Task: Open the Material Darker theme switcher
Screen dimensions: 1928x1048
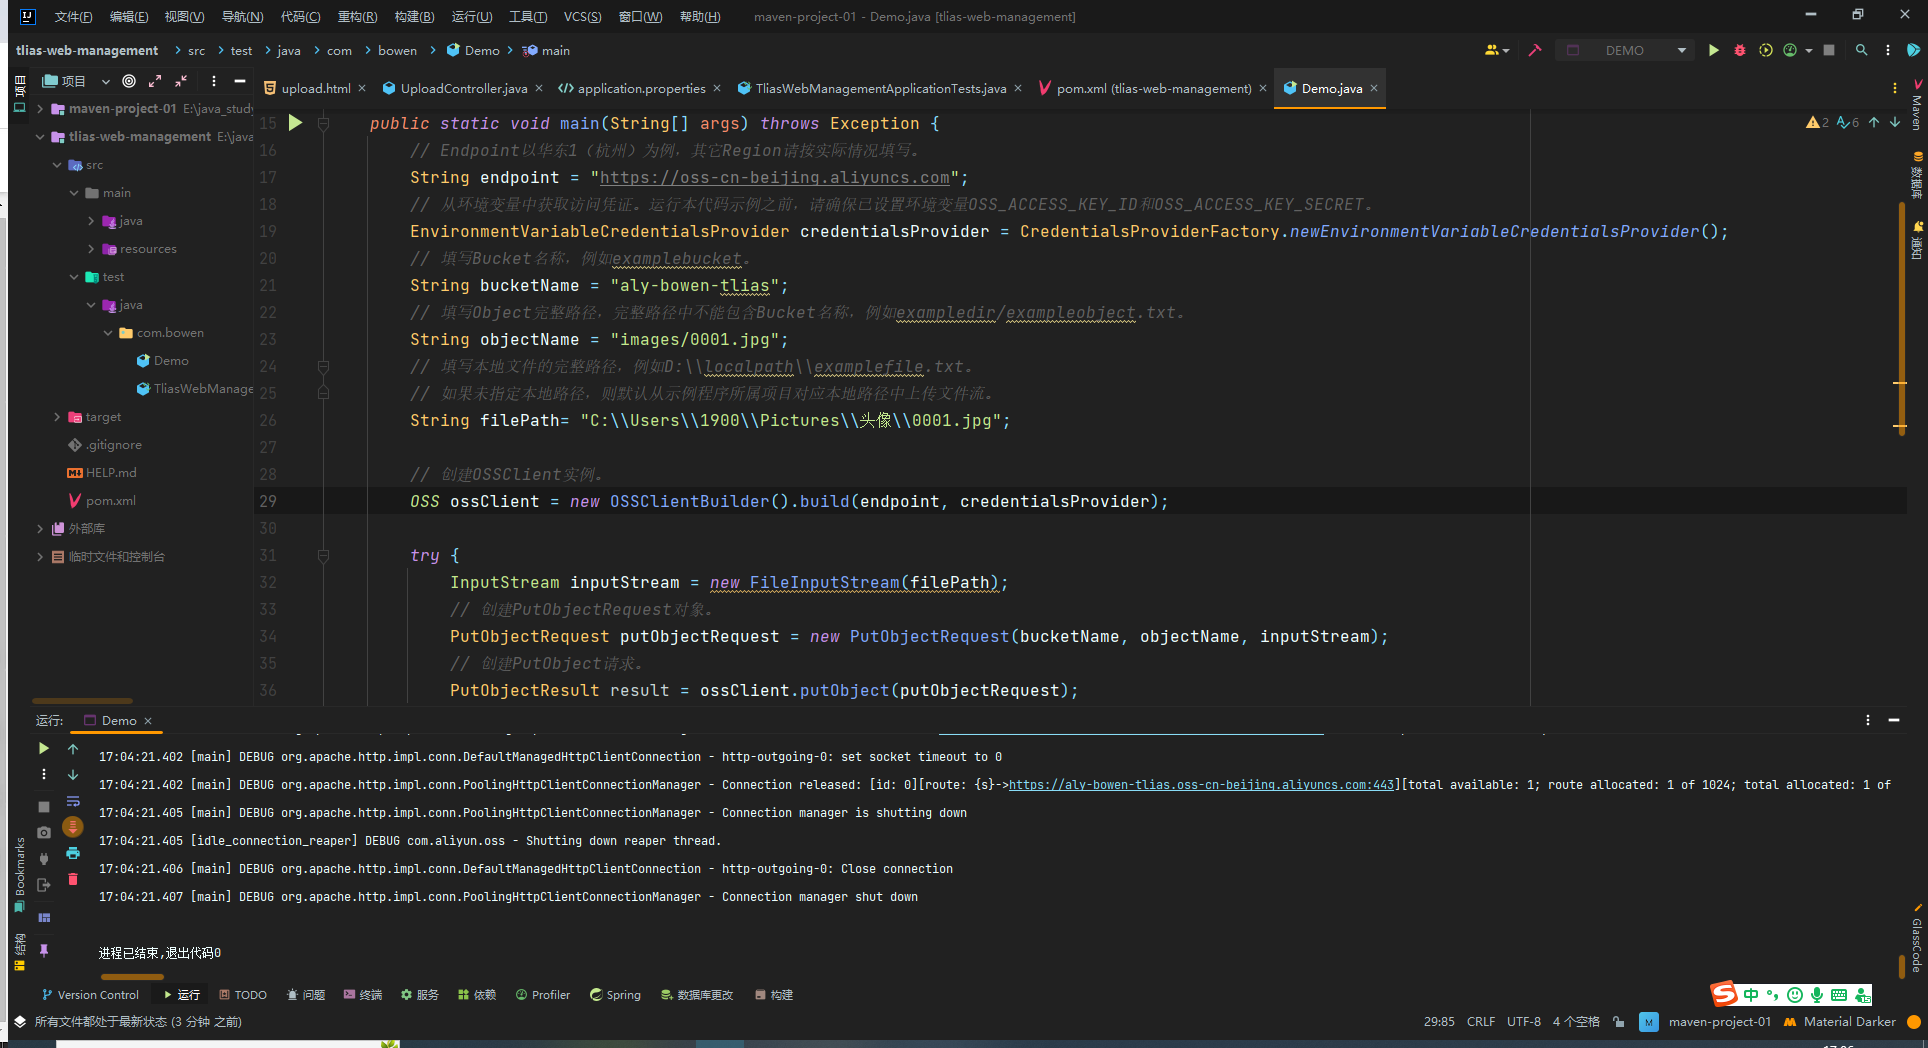Action: click(1840, 1022)
